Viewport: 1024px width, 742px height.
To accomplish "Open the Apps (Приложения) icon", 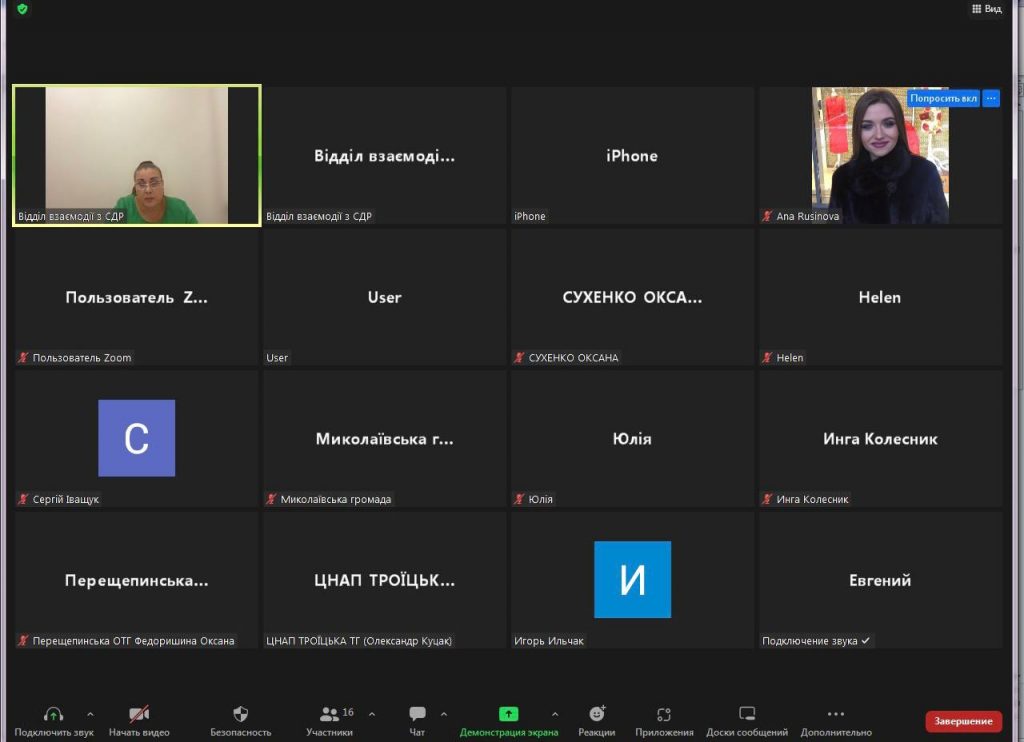I will 664,714.
